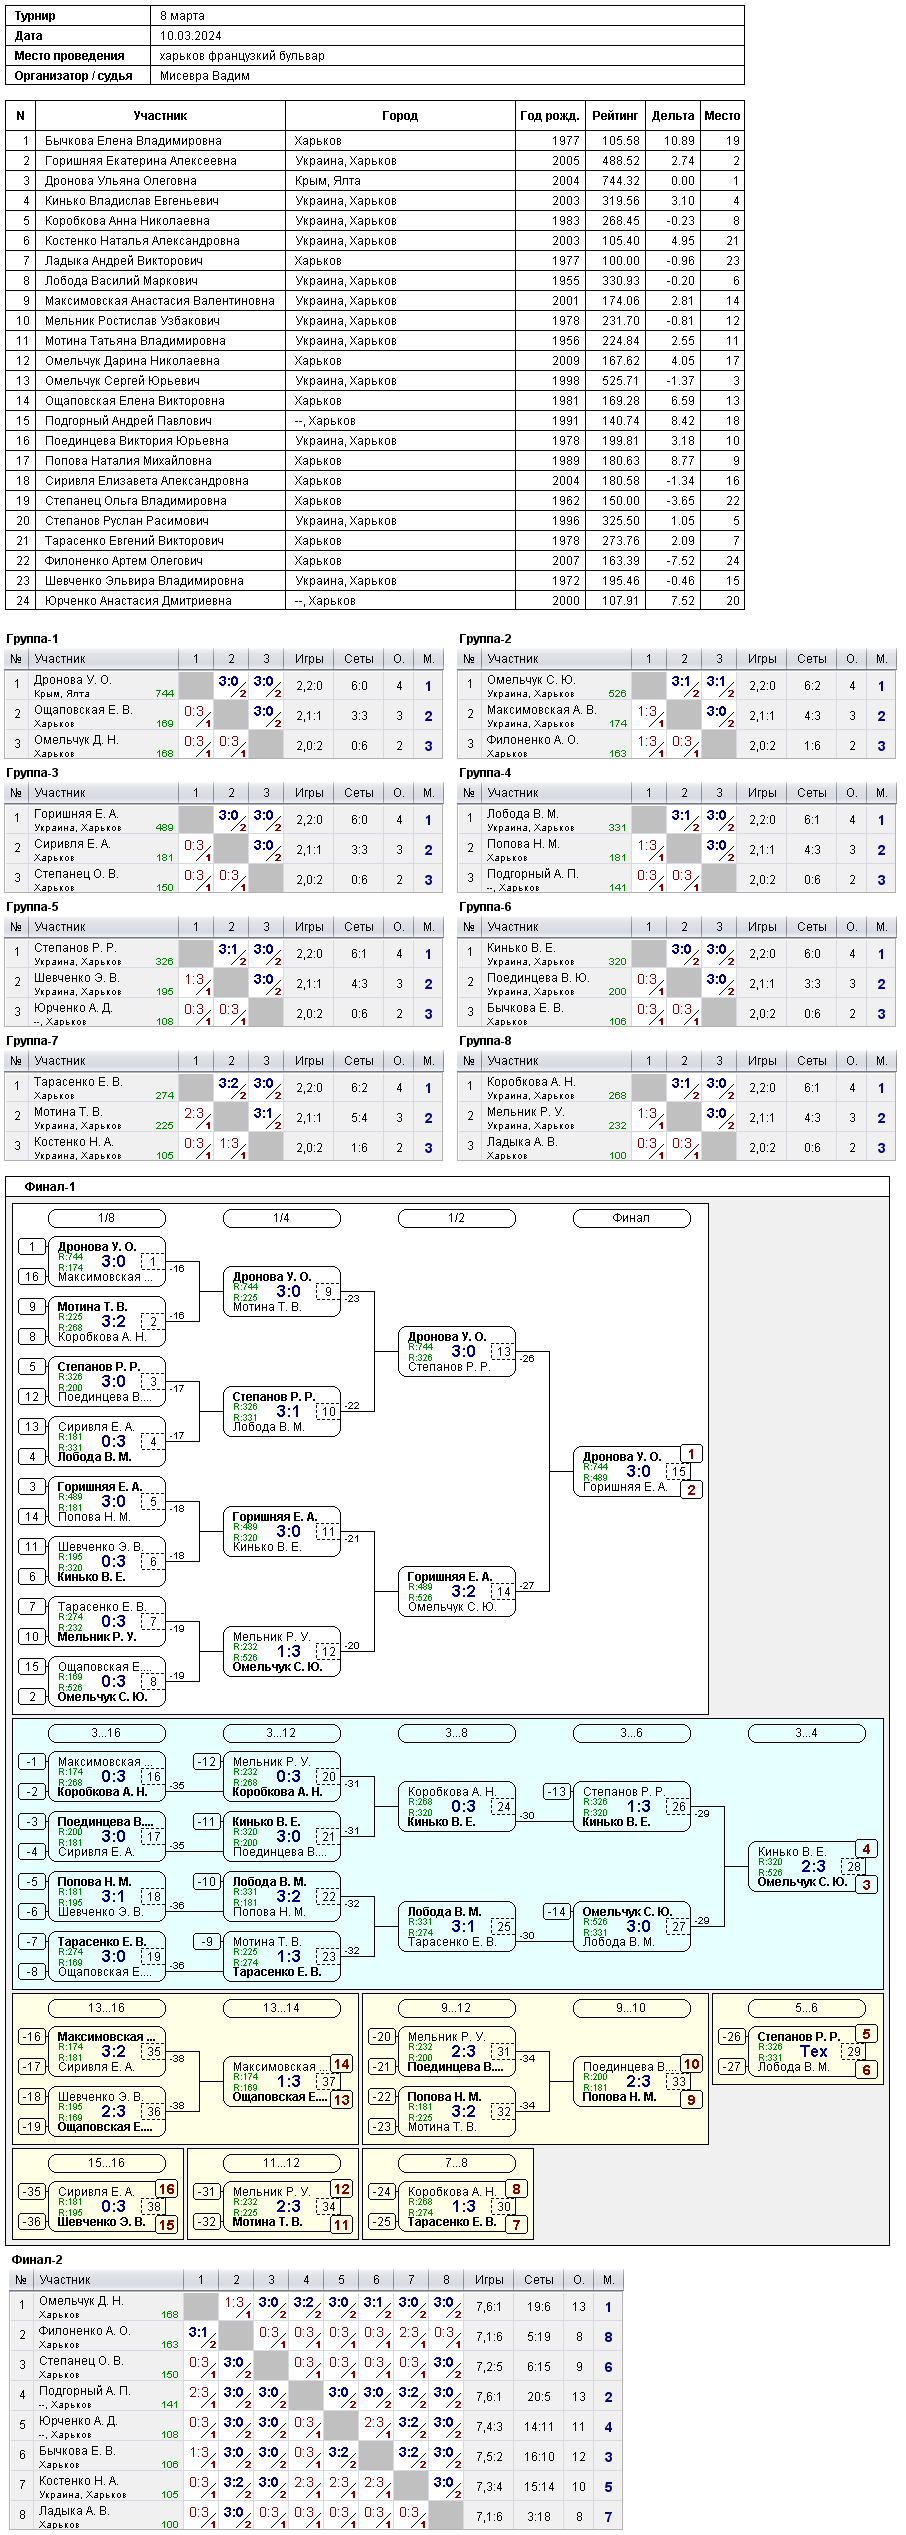
Task: Click the '7...8' round label
Action: [457, 2163]
